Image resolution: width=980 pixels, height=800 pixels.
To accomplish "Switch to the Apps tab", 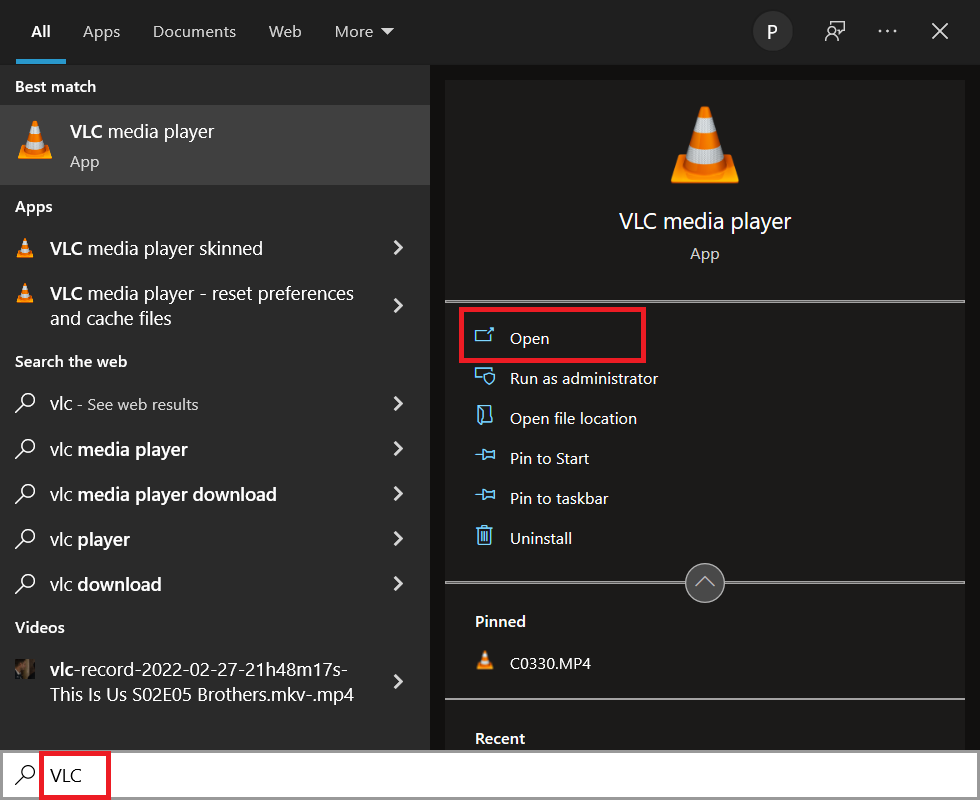I will [x=101, y=31].
